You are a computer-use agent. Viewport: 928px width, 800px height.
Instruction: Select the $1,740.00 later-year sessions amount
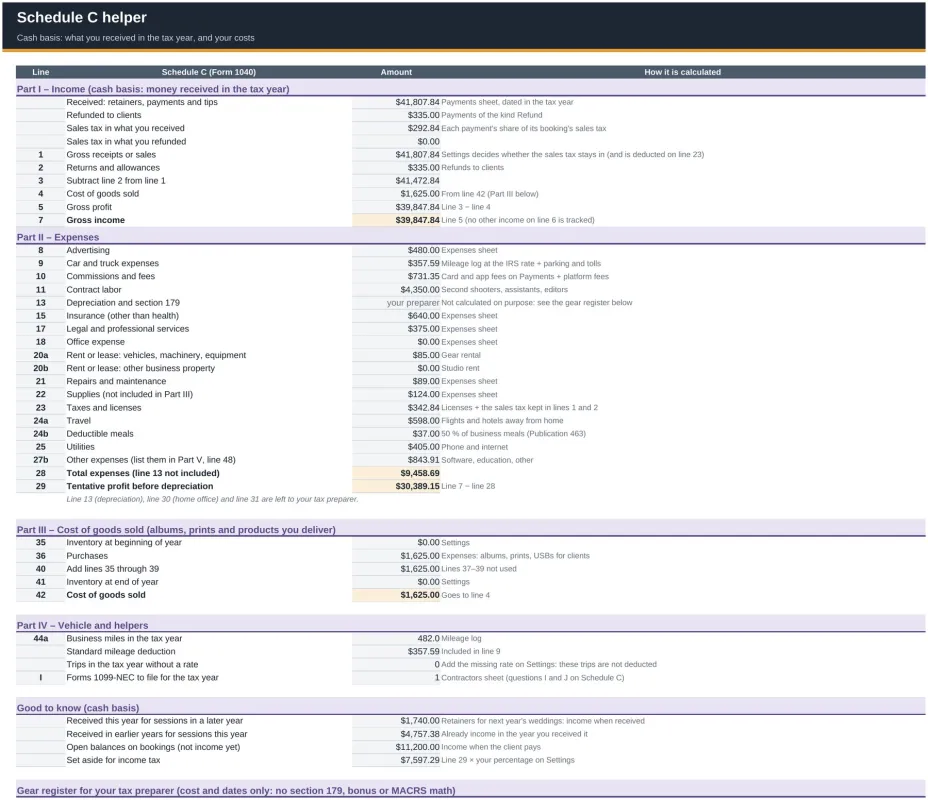tap(420, 721)
